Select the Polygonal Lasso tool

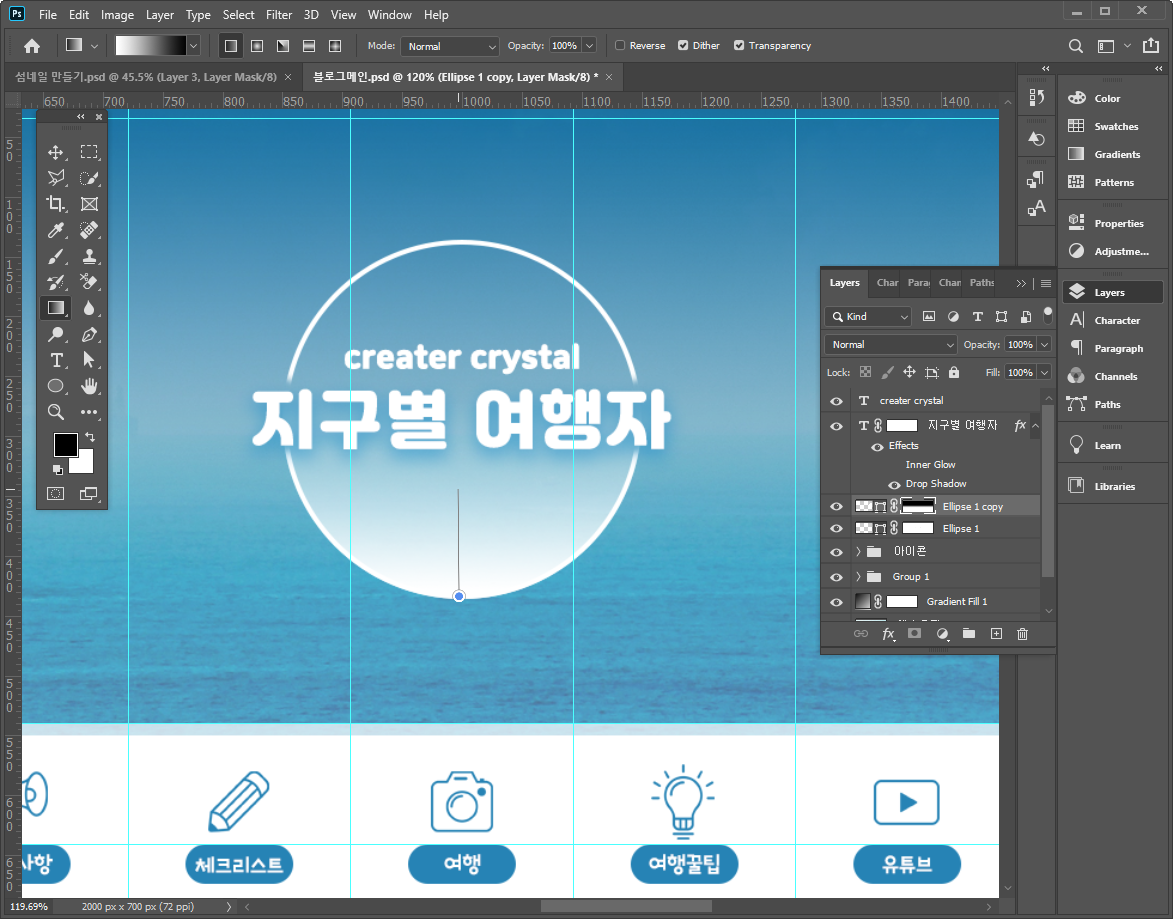point(56,178)
